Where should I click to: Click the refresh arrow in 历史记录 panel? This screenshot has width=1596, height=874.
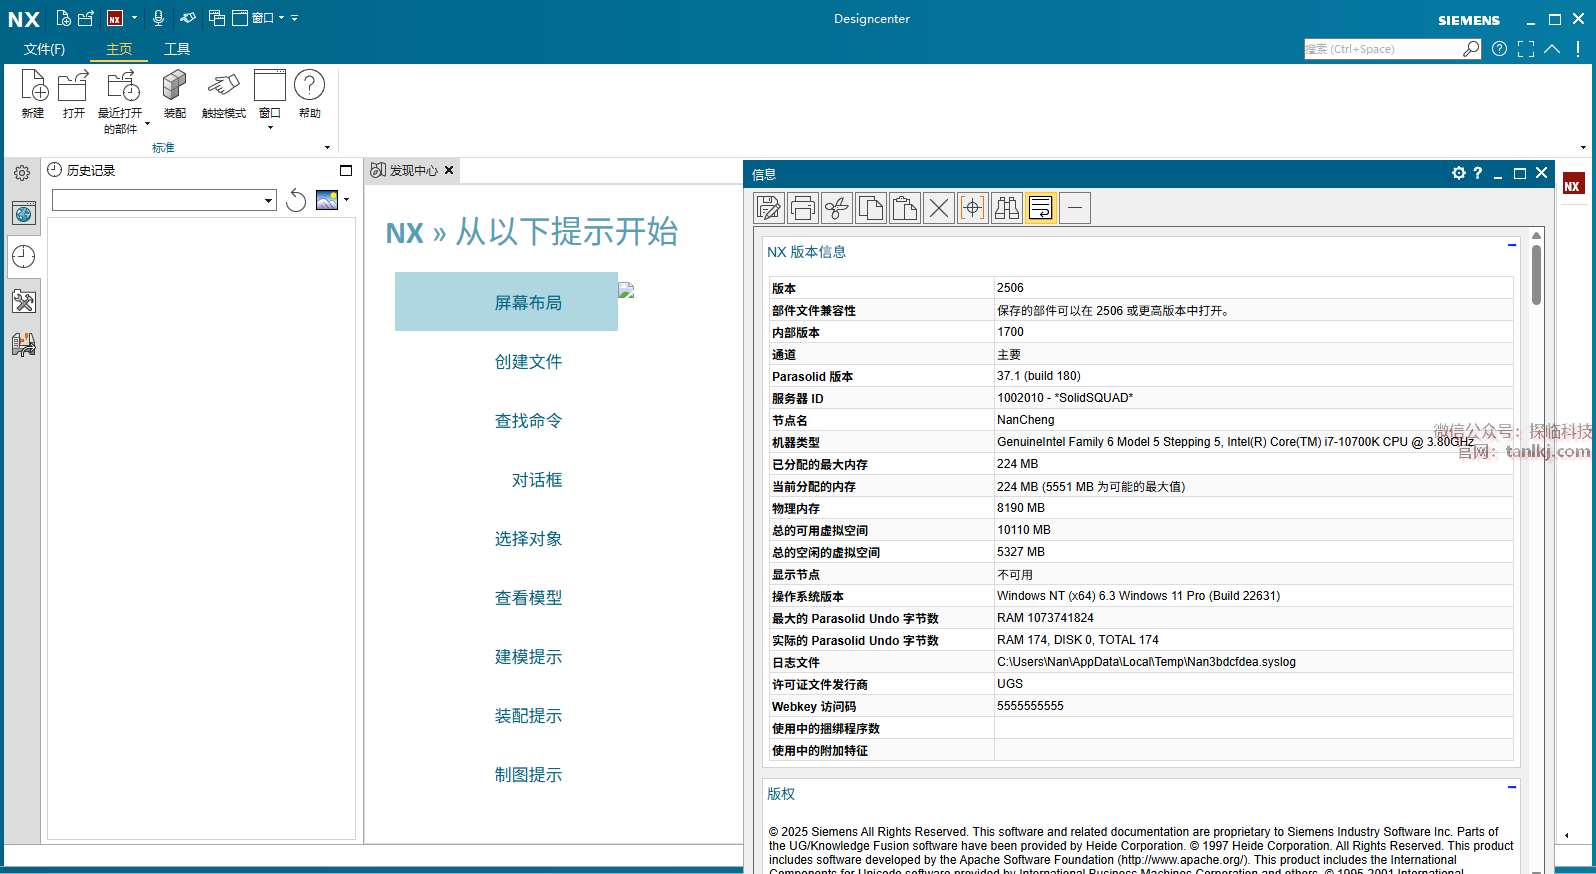point(296,201)
